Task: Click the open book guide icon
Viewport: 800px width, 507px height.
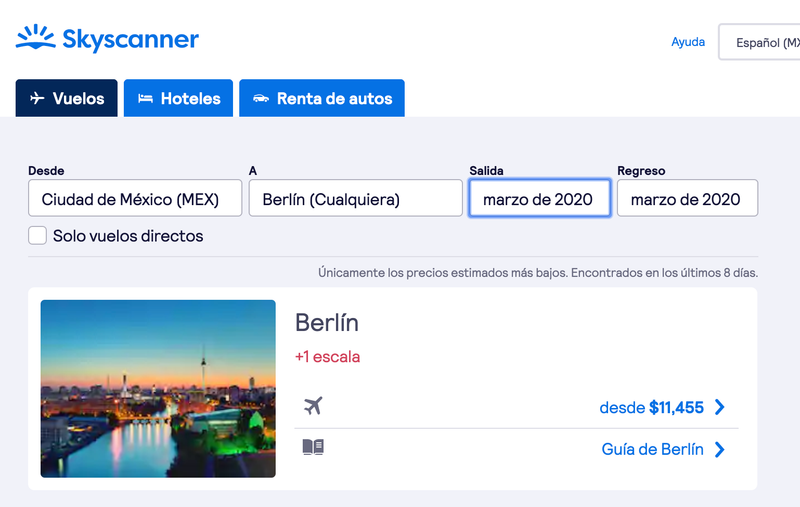Action: tap(313, 447)
